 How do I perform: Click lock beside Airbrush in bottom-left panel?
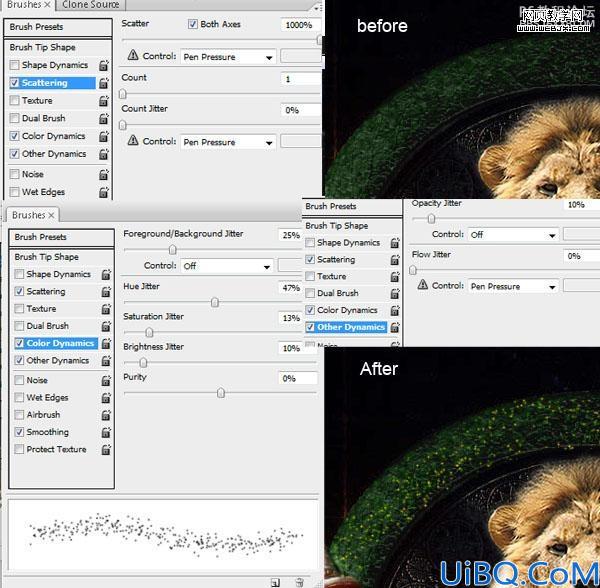pos(106,415)
